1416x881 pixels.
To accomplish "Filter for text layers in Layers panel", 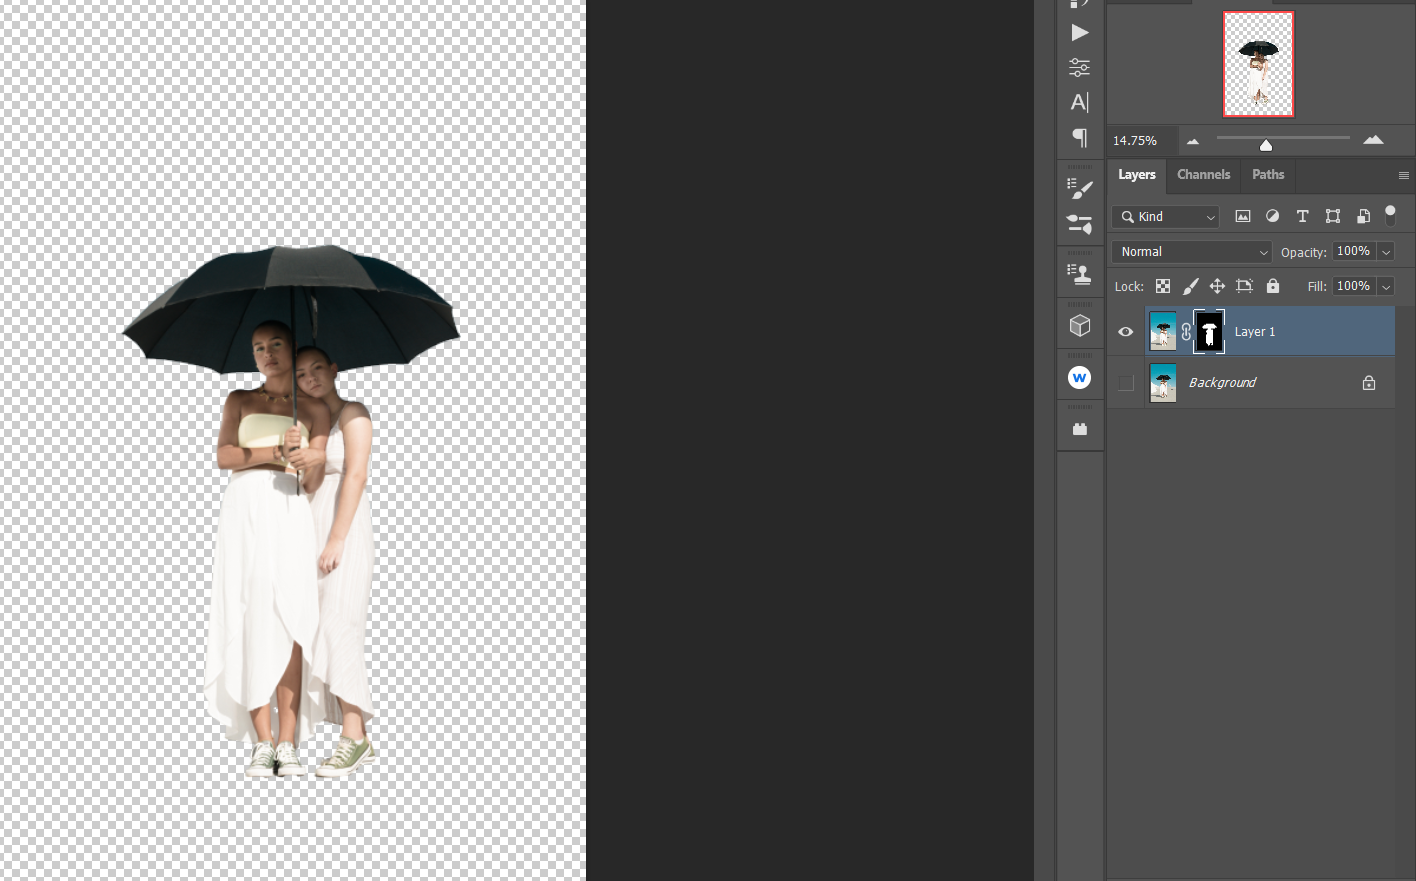I will point(1302,216).
